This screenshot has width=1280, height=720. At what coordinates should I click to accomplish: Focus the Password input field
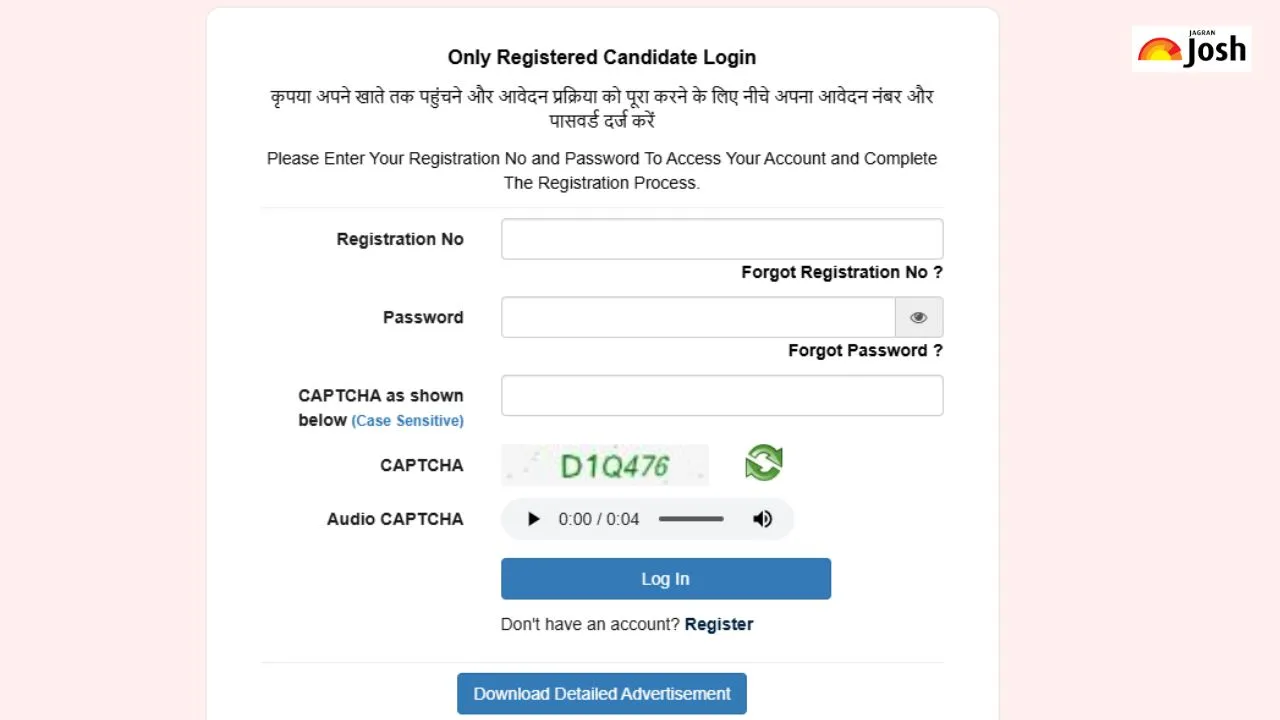pyautogui.click(x=698, y=317)
